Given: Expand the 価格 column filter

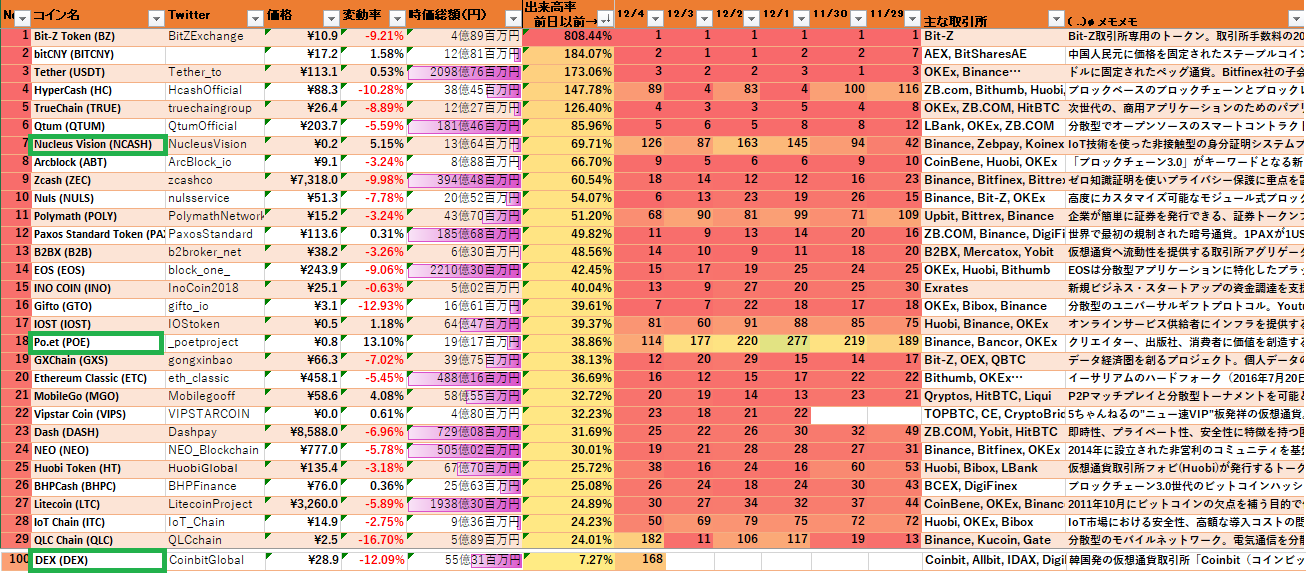Looking at the screenshot, I should click(x=331, y=18).
